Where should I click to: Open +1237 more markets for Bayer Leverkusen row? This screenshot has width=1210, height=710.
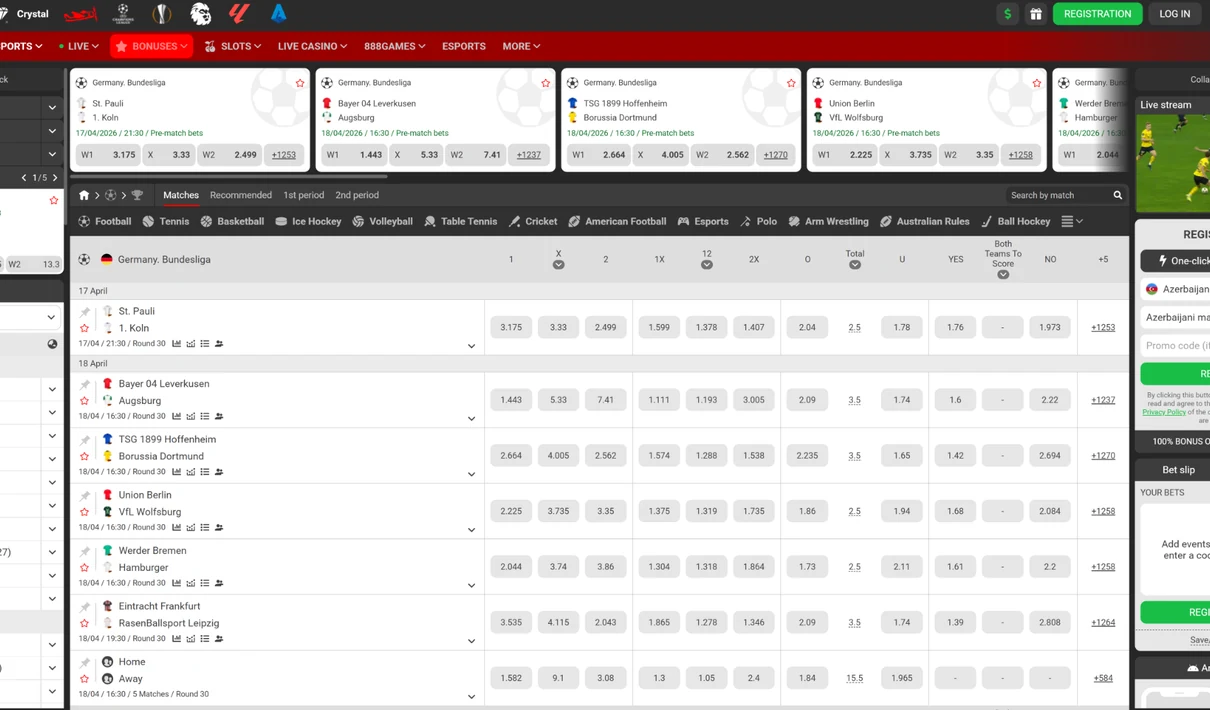click(x=1103, y=400)
